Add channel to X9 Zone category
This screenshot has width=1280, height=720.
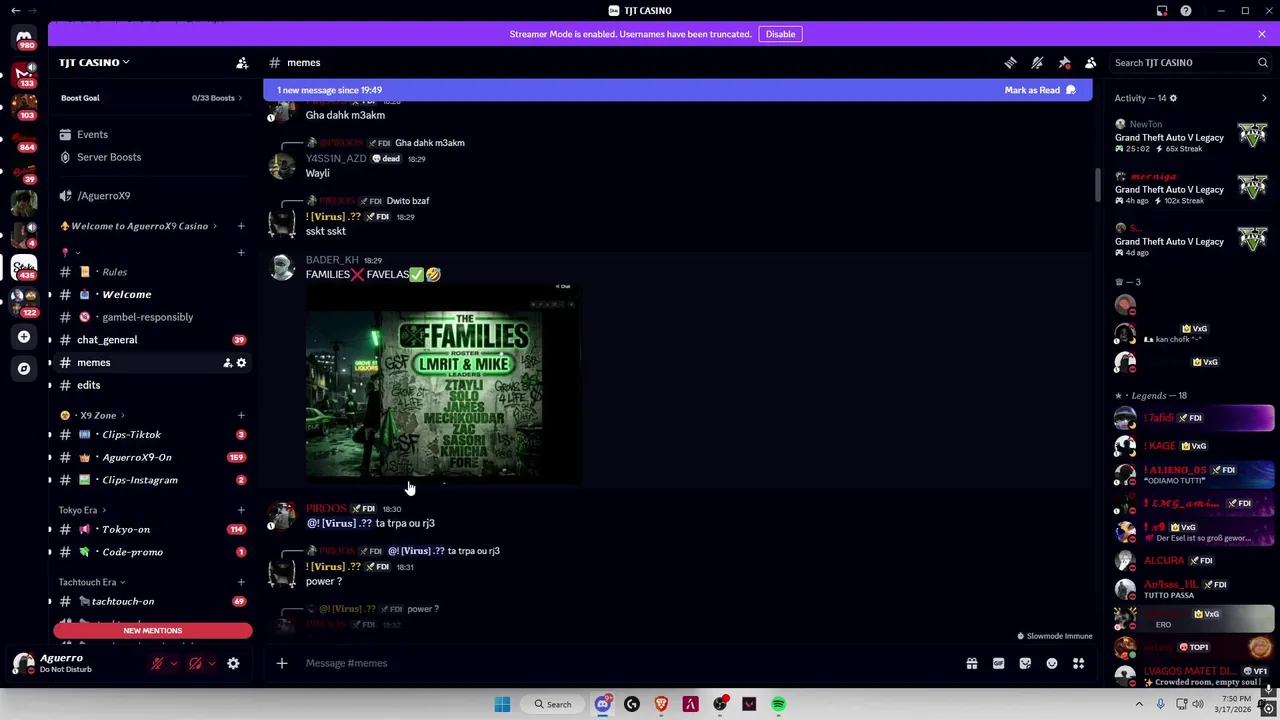(241, 415)
